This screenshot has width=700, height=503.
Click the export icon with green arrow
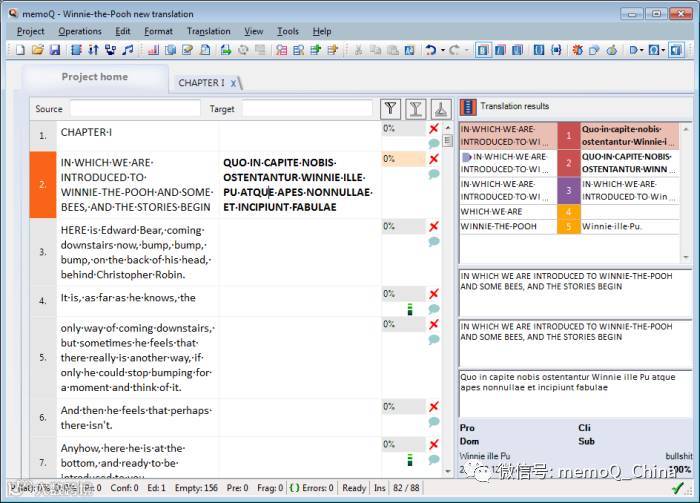[225, 50]
